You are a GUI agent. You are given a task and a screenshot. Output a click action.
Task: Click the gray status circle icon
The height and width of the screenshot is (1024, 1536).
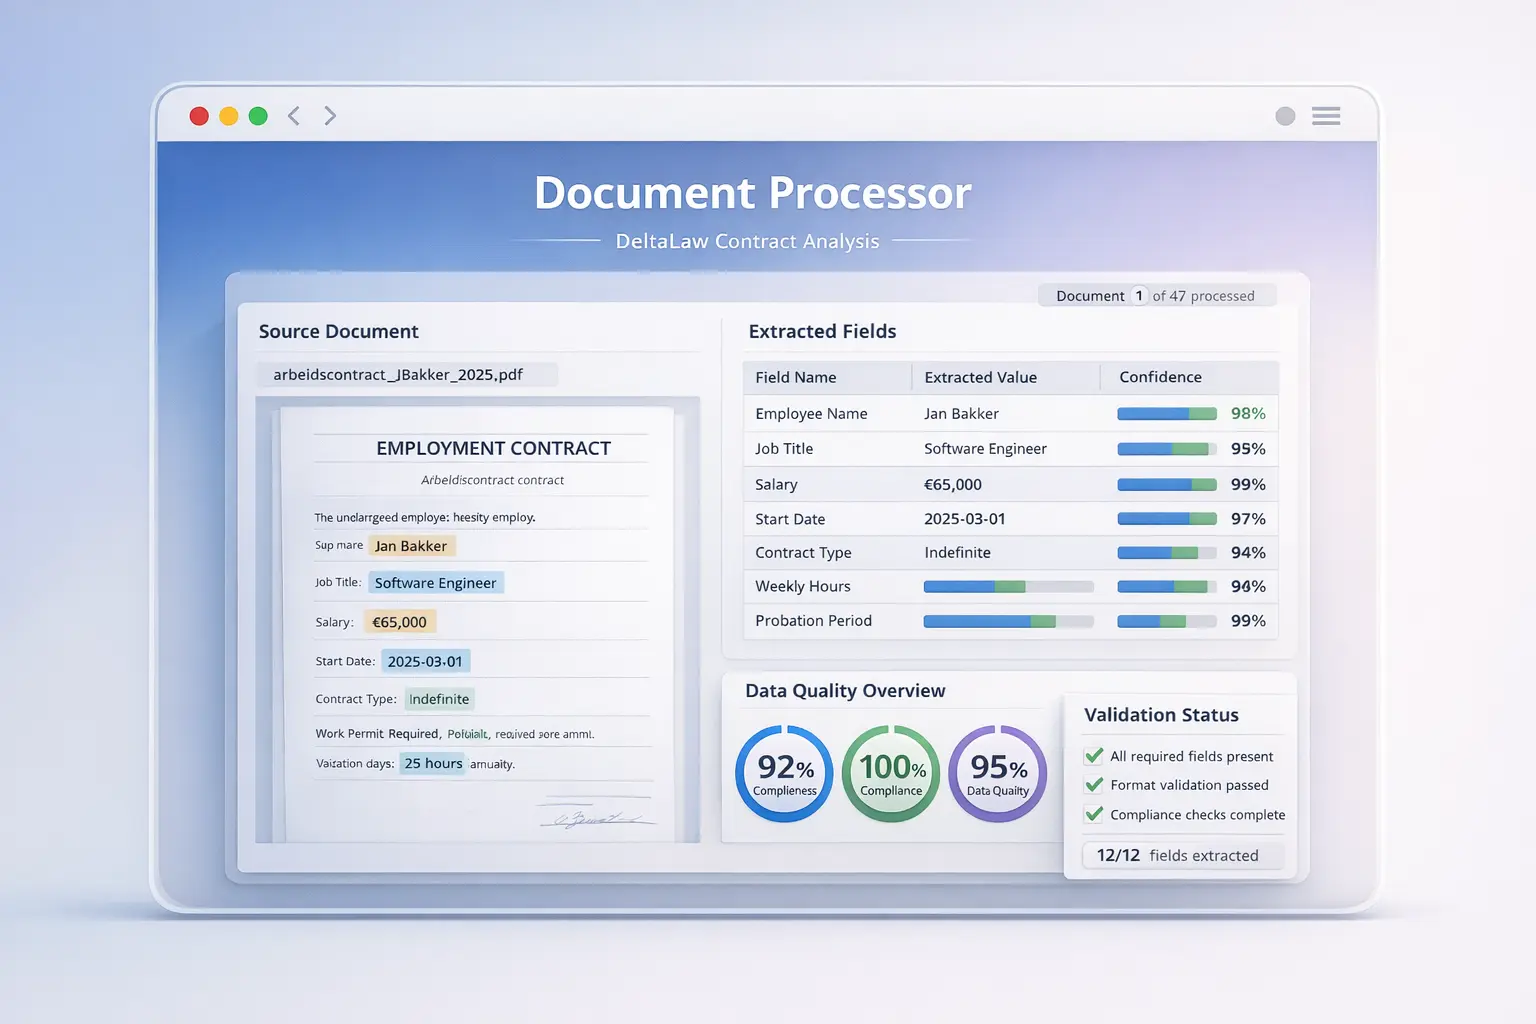pos(1285,116)
